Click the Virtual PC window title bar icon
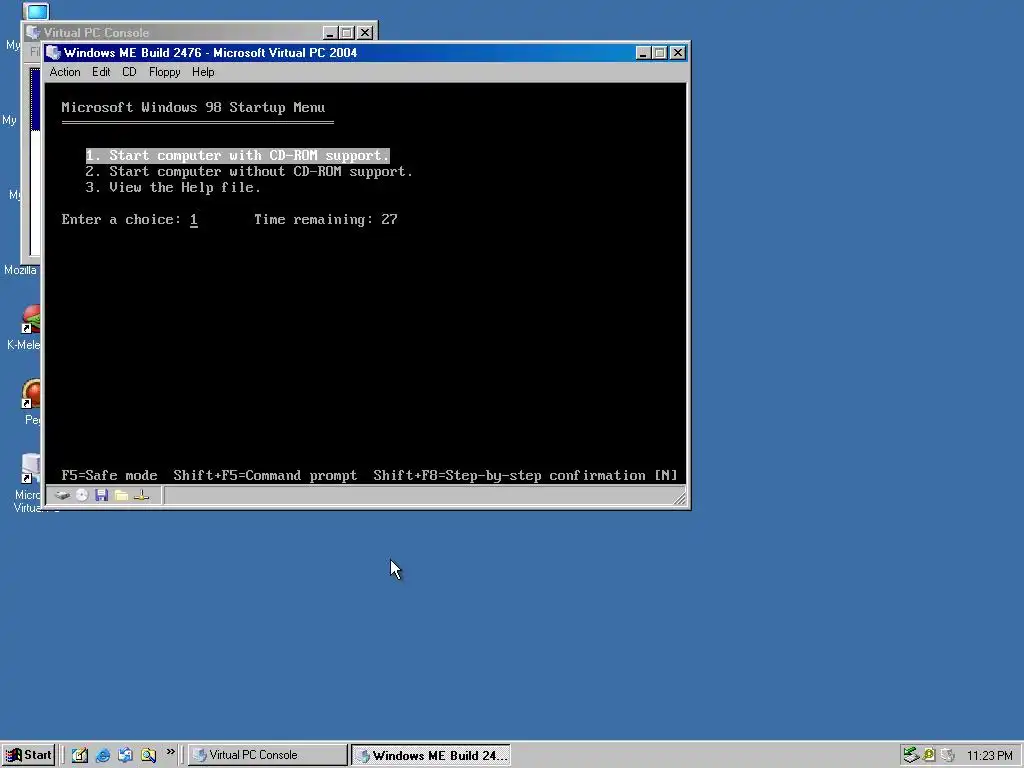1024x768 pixels. click(54, 53)
